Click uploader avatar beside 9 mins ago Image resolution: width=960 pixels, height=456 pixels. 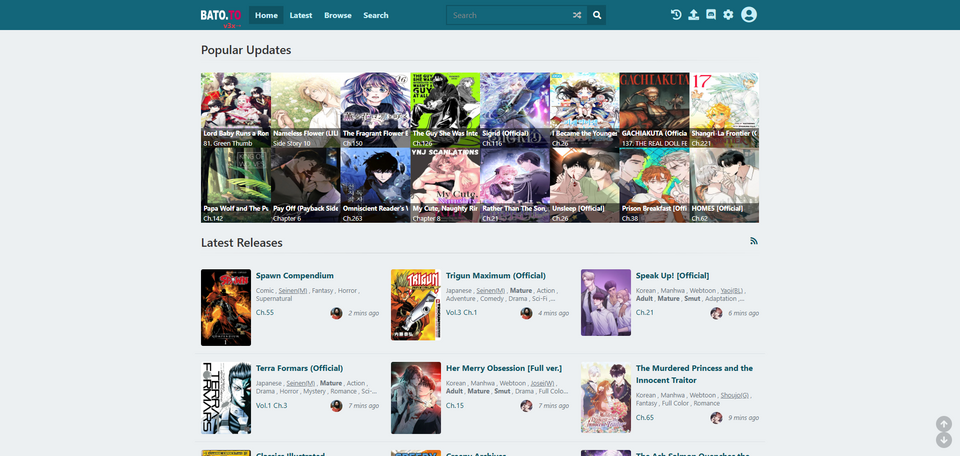pyautogui.click(x=716, y=418)
